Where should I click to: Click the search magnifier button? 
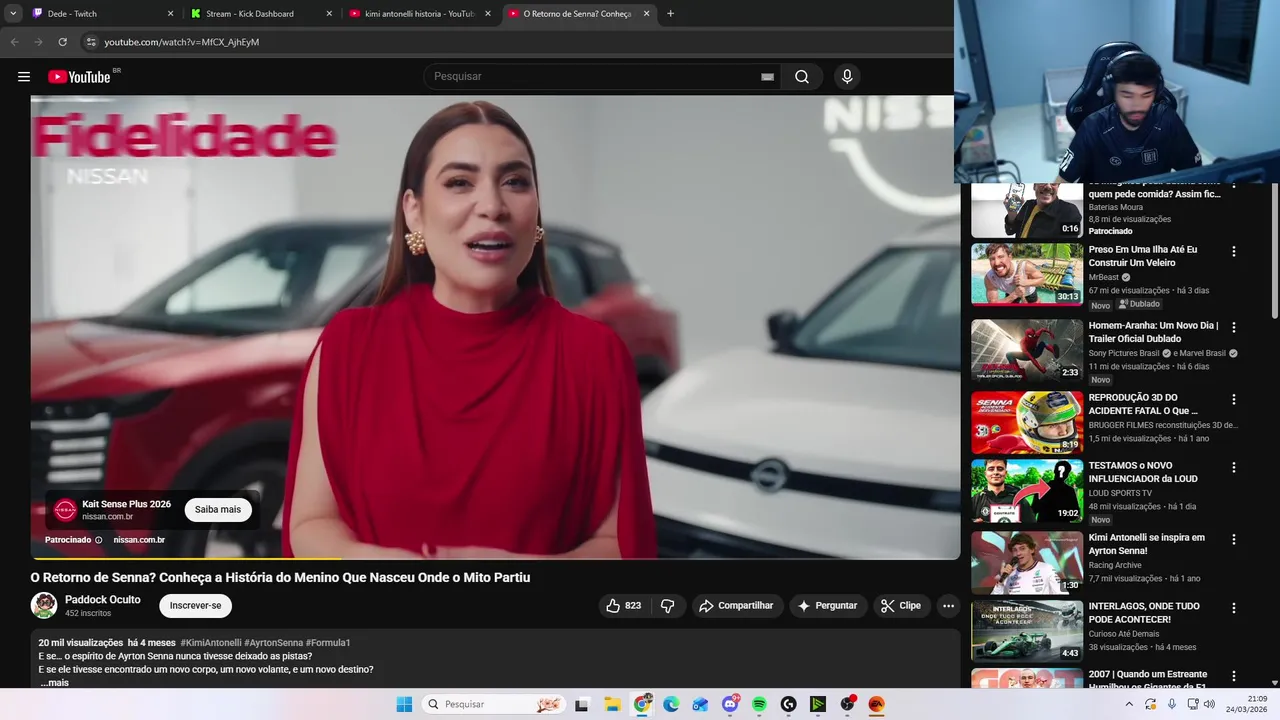(x=802, y=77)
